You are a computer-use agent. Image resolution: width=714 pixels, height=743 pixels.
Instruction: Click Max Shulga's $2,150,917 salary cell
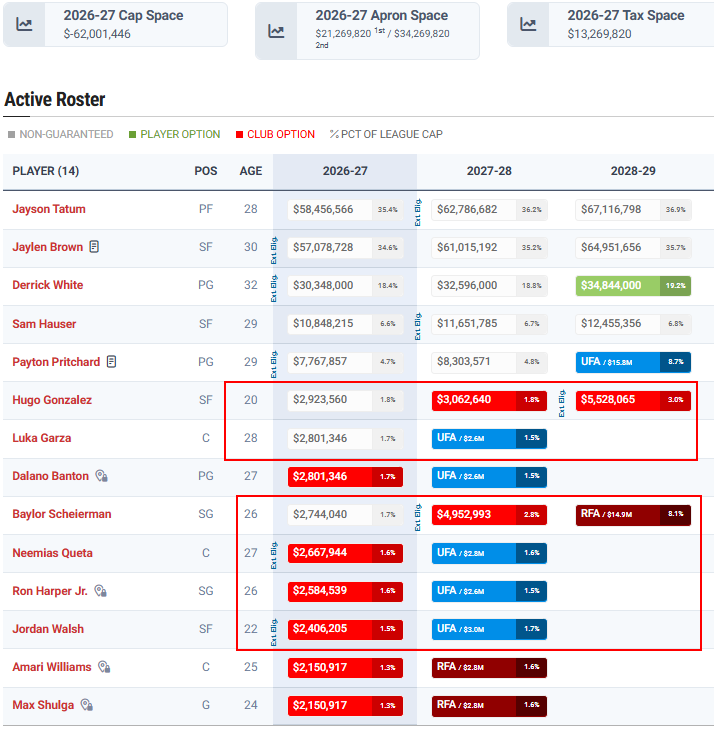pos(345,706)
